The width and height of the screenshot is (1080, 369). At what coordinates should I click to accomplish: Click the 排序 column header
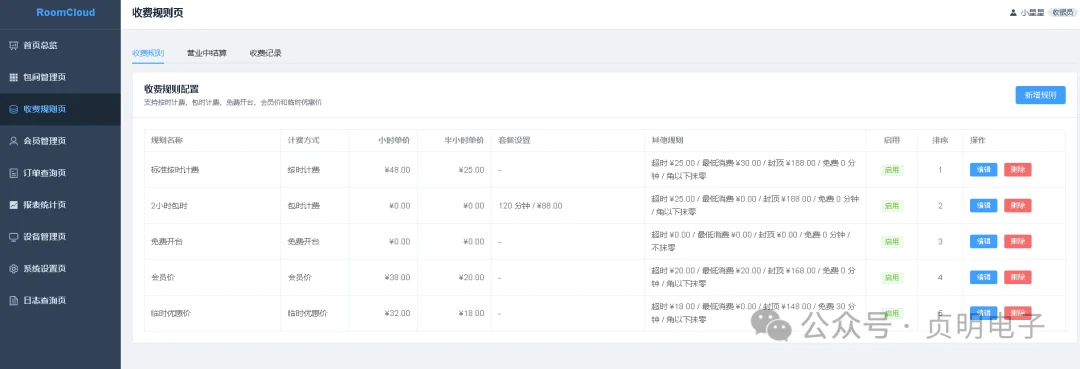[x=940, y=140]
